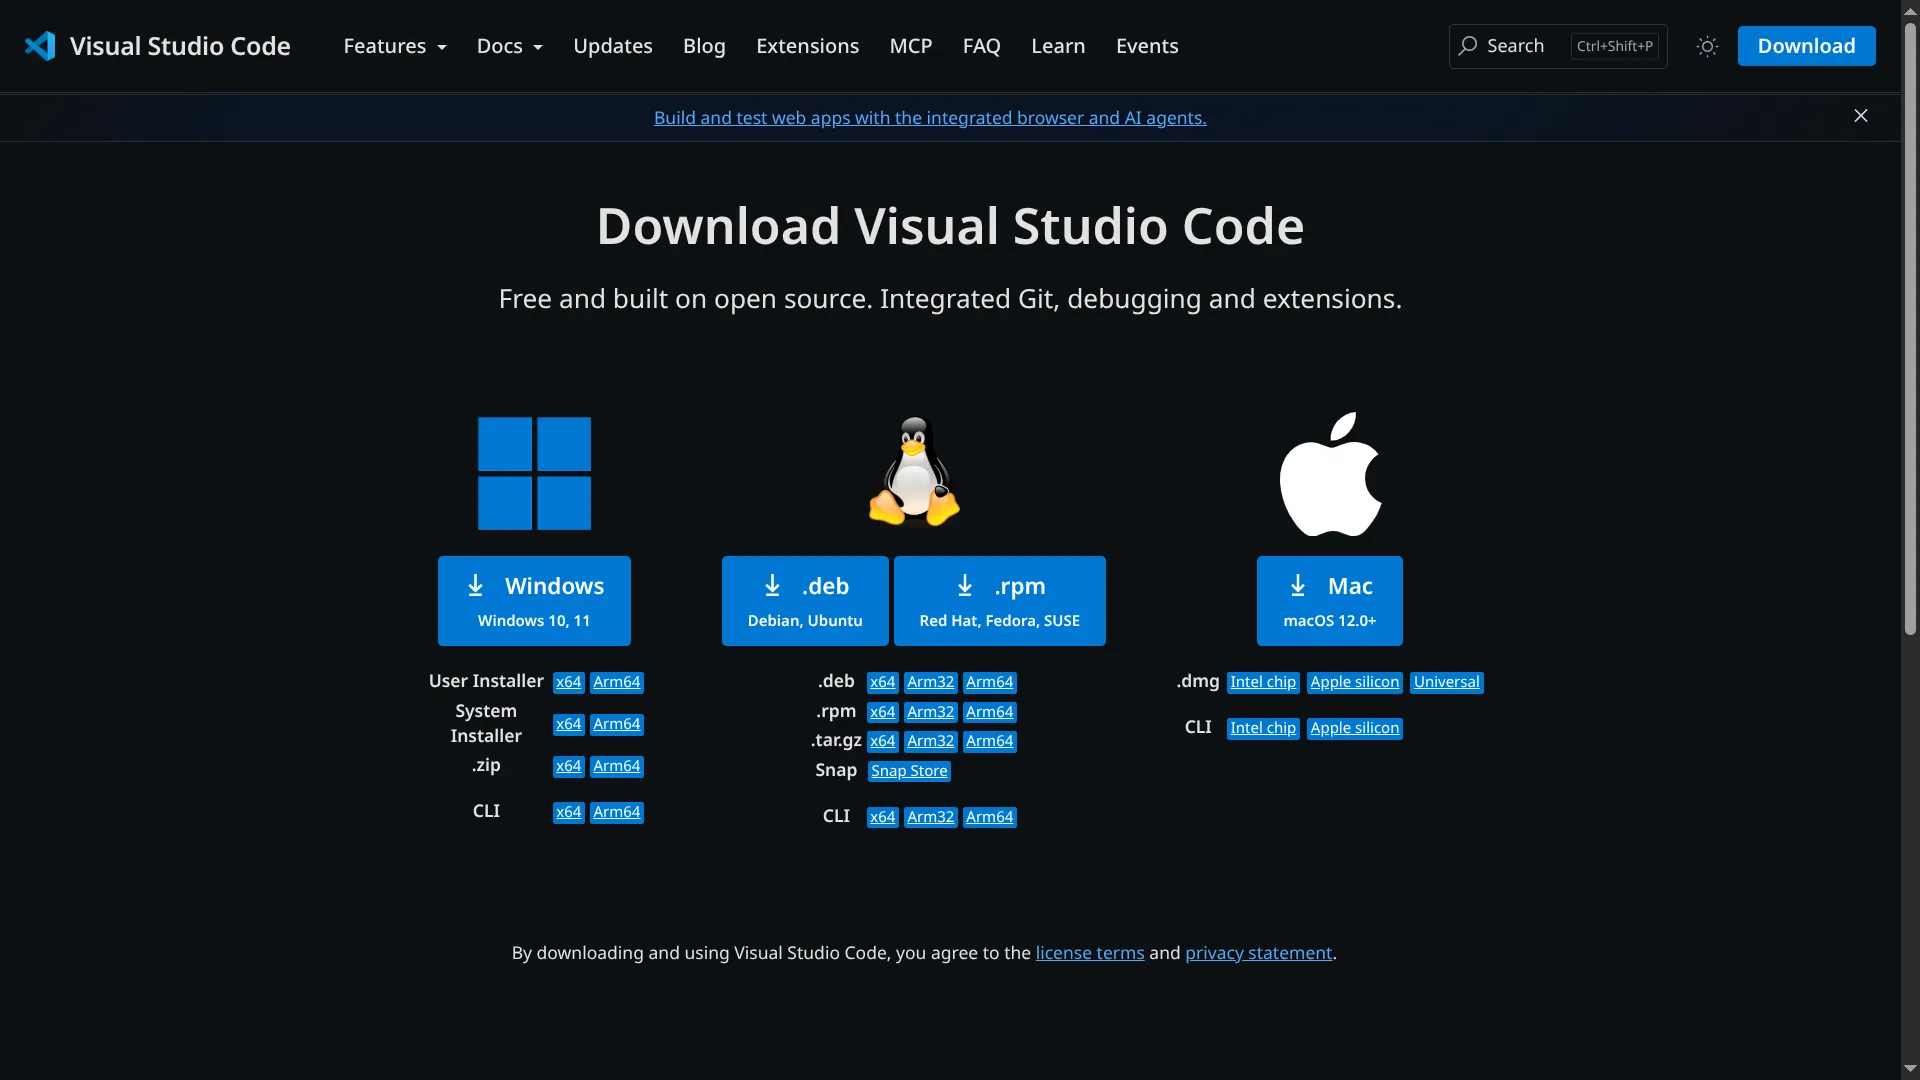
Task: Click the "Free and built on open source" tagline
Action: tap(950, 299)
